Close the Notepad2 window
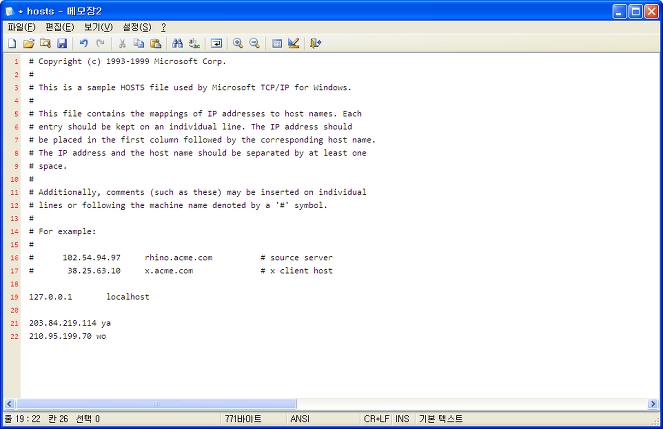This screenshot has width=663, height=429. [651, 11]
